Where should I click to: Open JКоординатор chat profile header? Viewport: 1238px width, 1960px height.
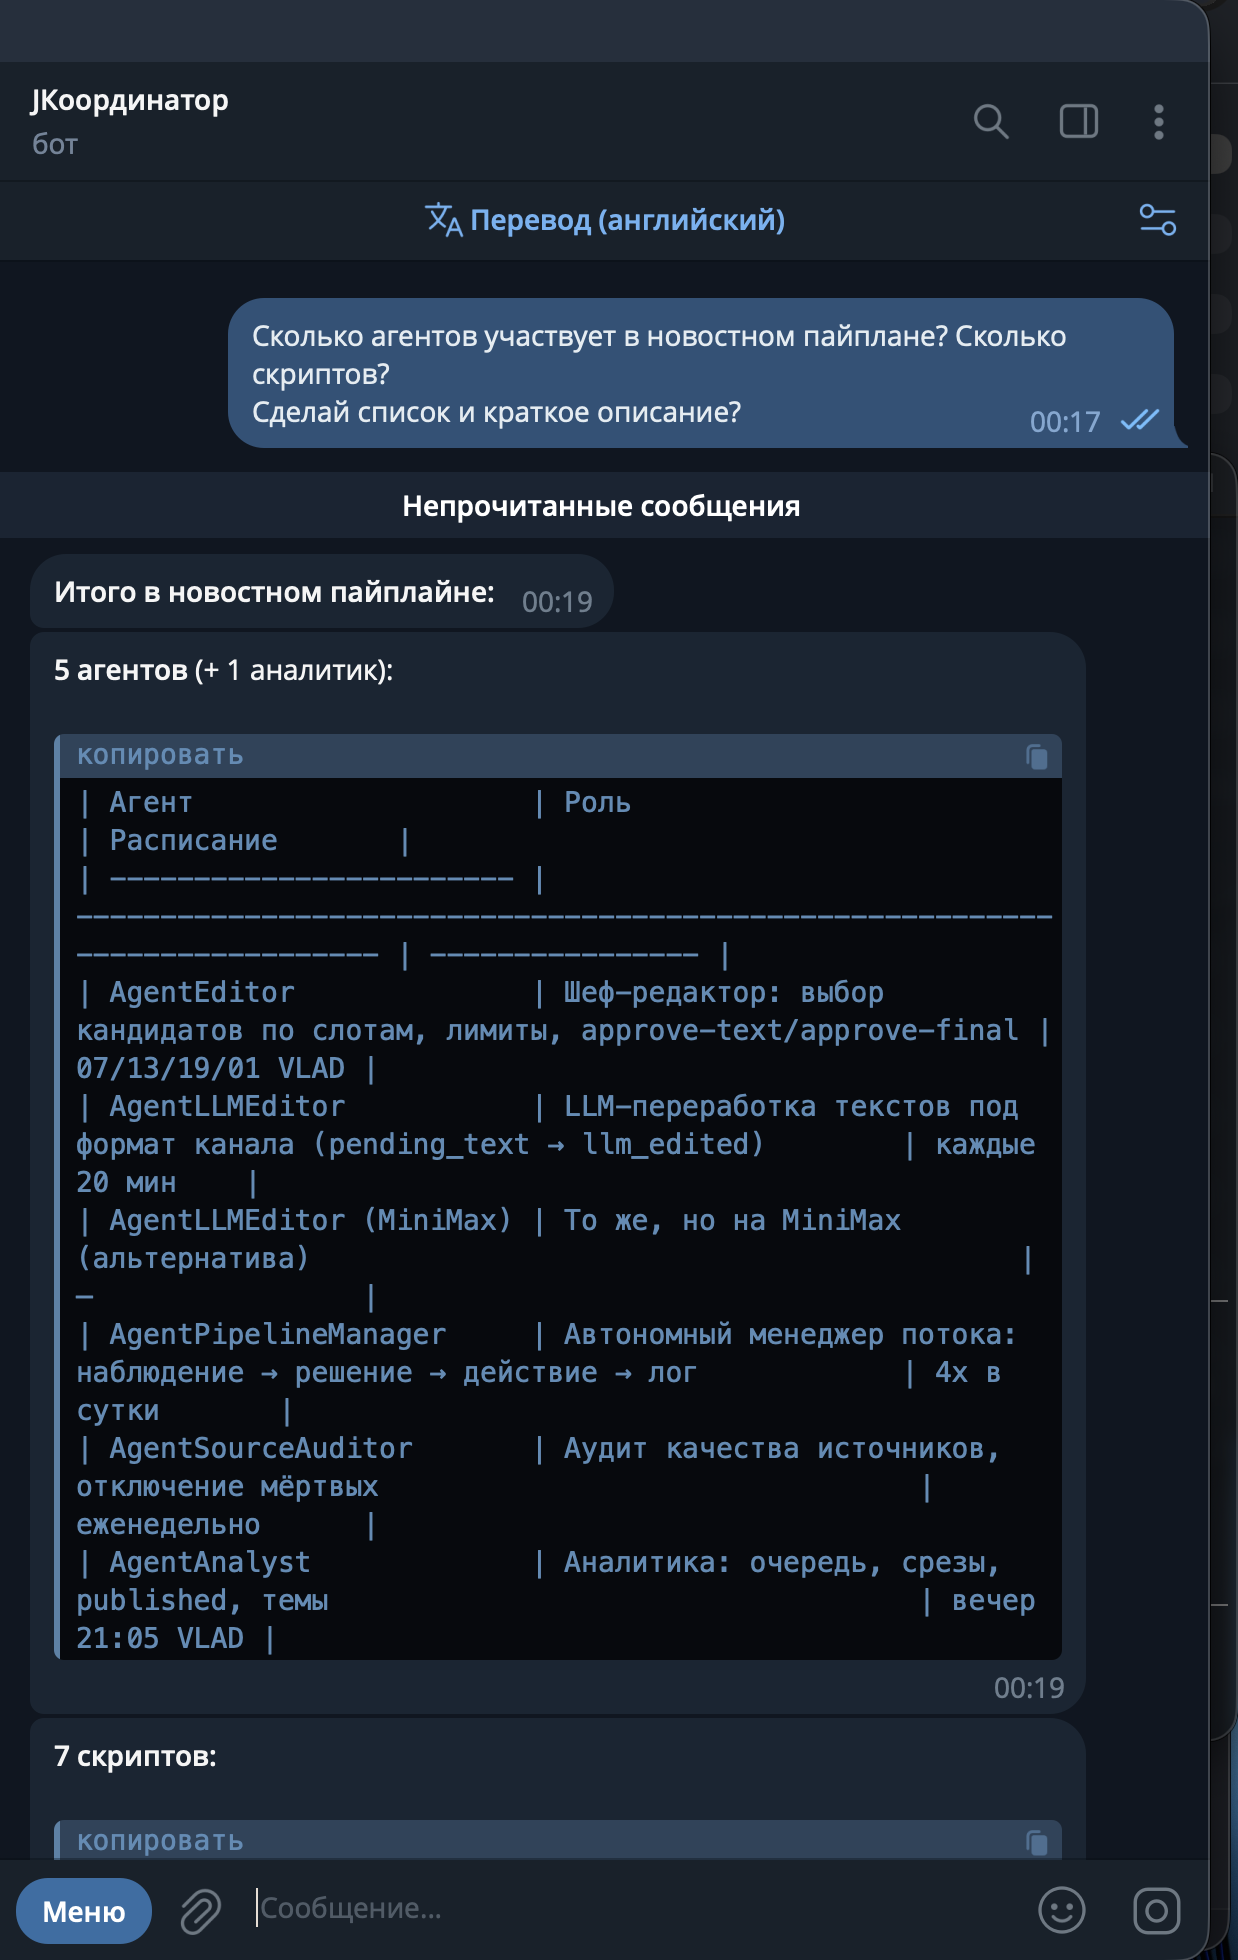[x=130, y=100]
